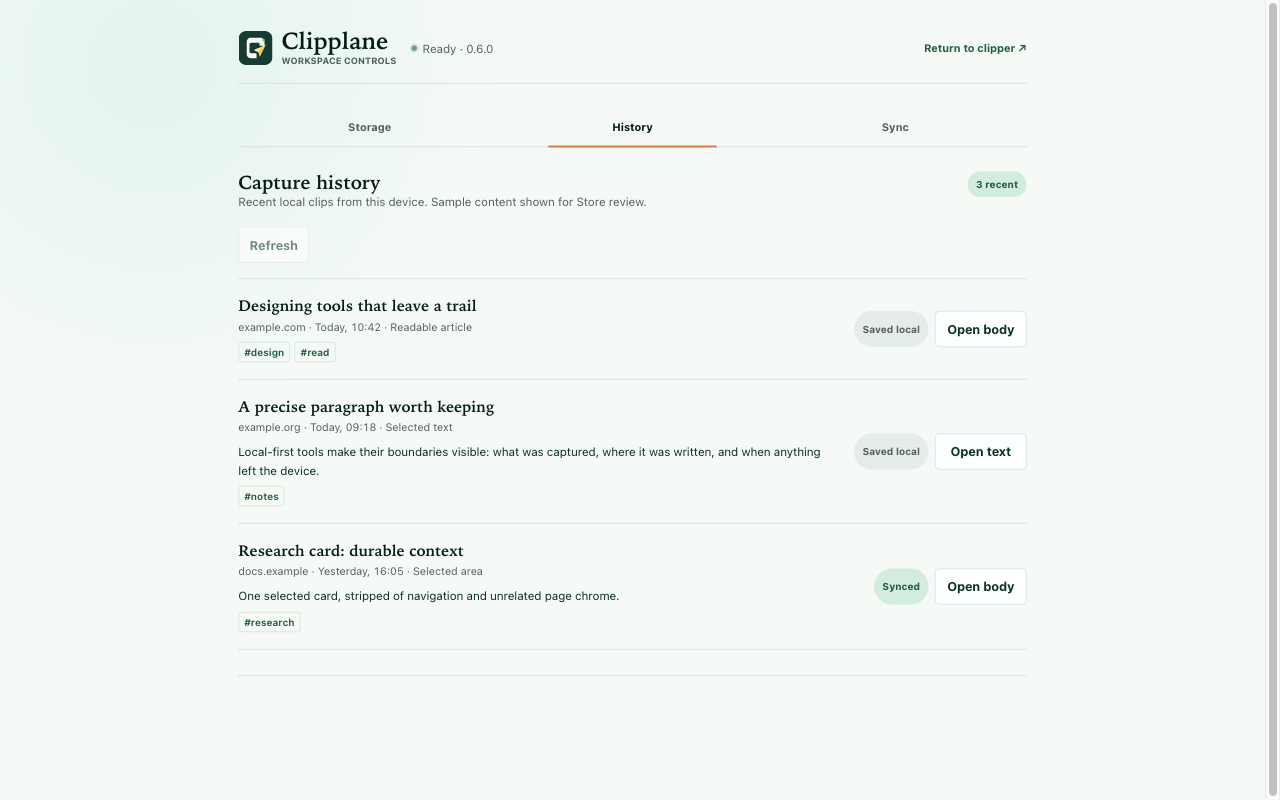This screenshot has width=1280, height=800.
Task: Select the #design tag
Action: click(264, 352)
